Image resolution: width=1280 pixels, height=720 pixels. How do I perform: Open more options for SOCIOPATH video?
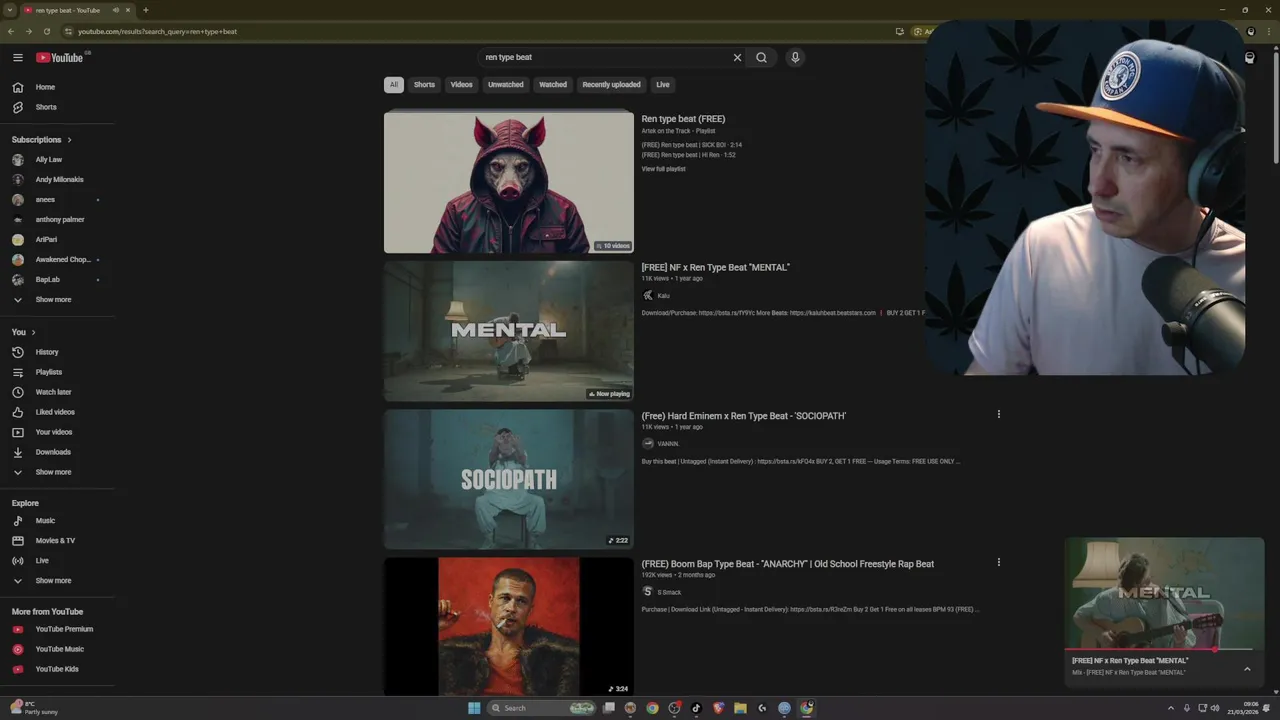coord(998,414)
